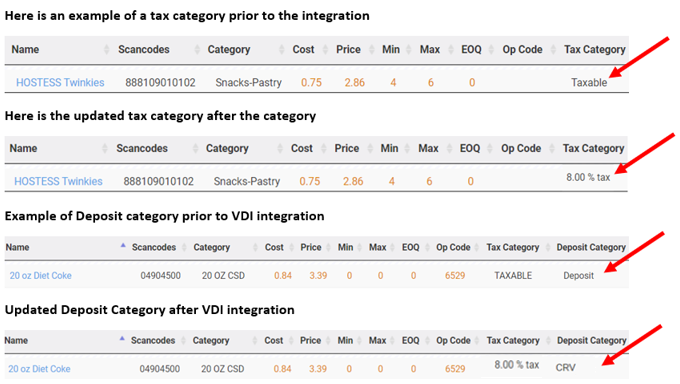680x384 pixels.
Task: Open 20 oz Diet Coke link with CRV category
Action: (x=39, y=369)
